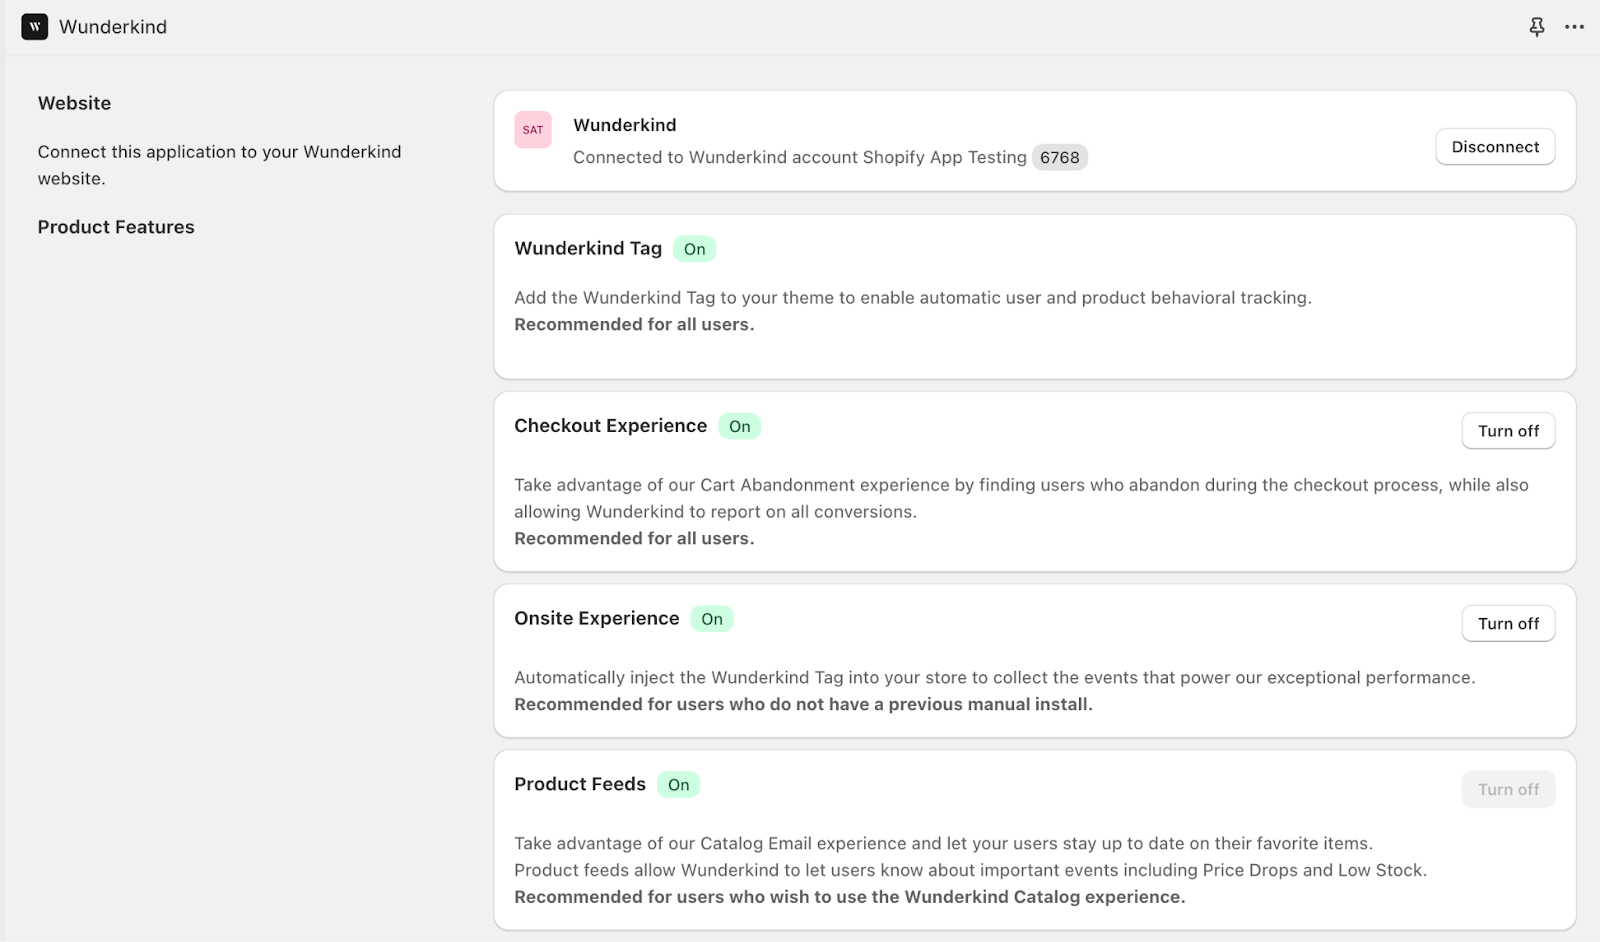Turn off Onsite Experience
1600x942 pixels.
tap(1508, 624)
